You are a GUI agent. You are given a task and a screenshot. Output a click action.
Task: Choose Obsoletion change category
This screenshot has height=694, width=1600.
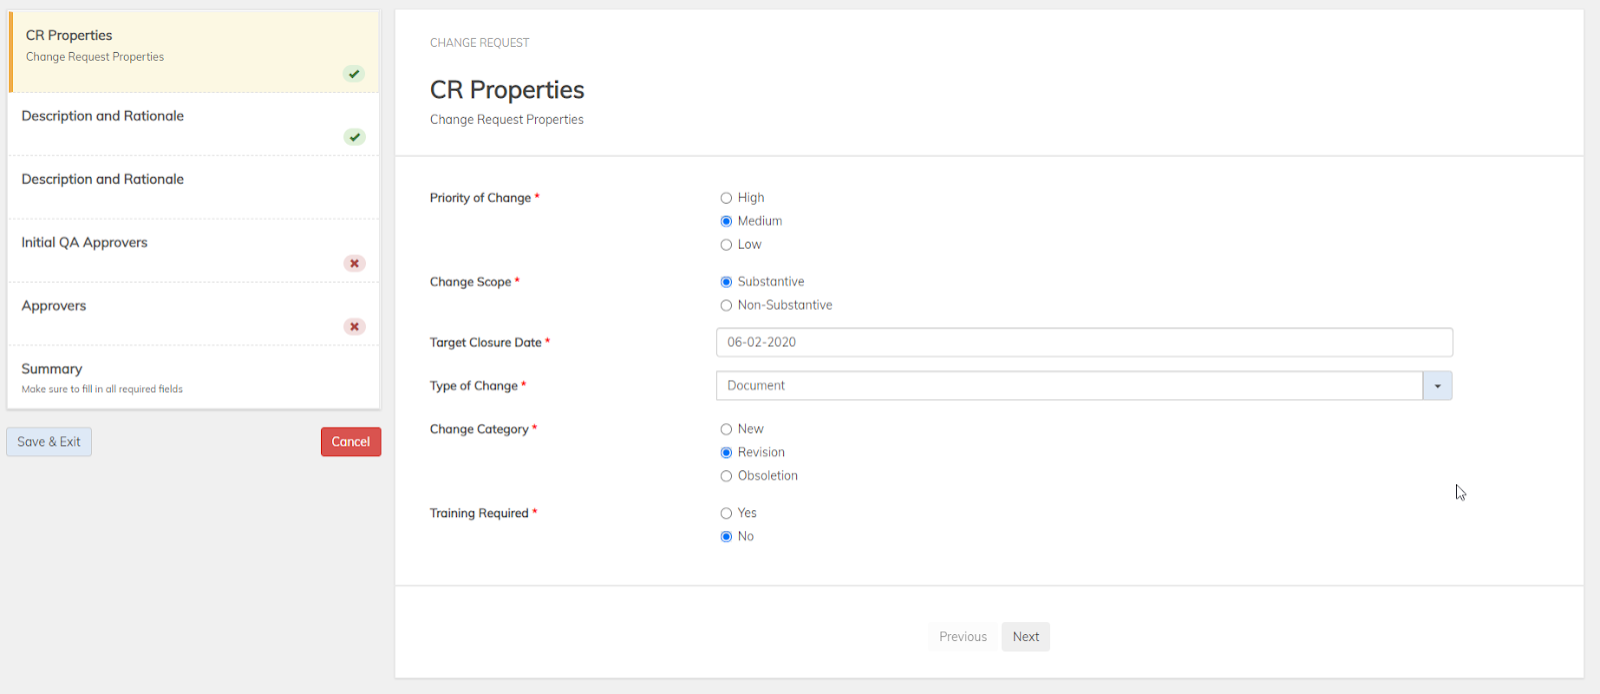tap(726, 476)
